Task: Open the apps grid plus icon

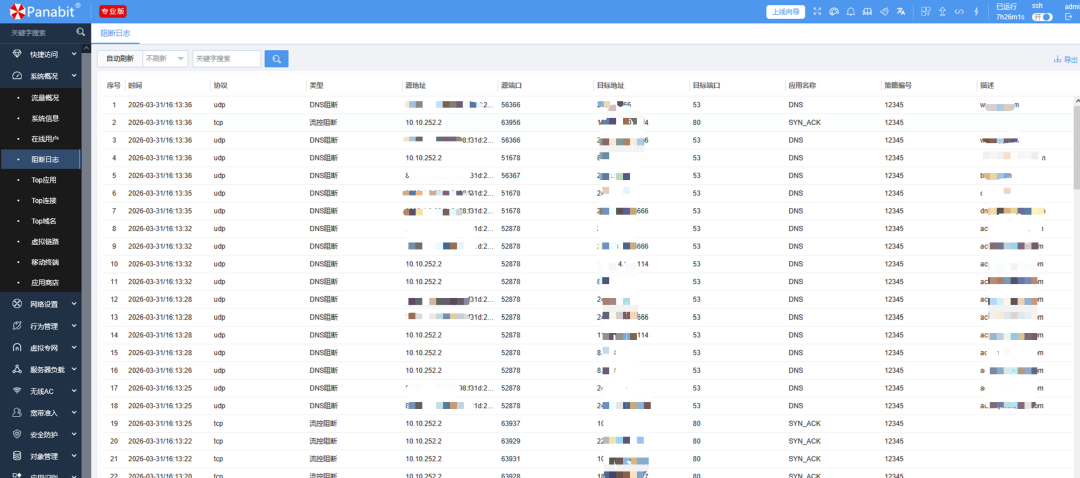Action: coord(926,12)
